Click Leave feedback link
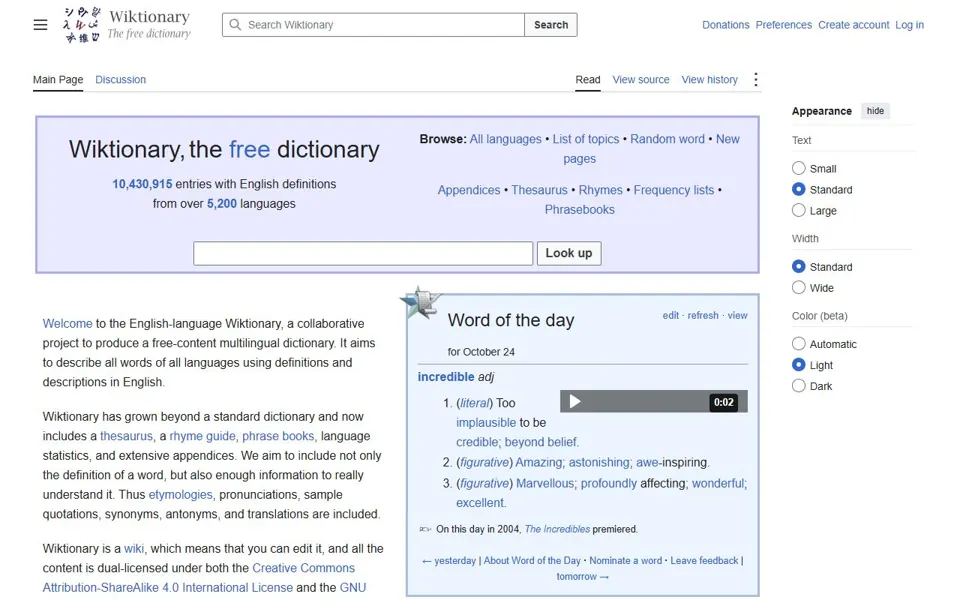 click(704, 561)
